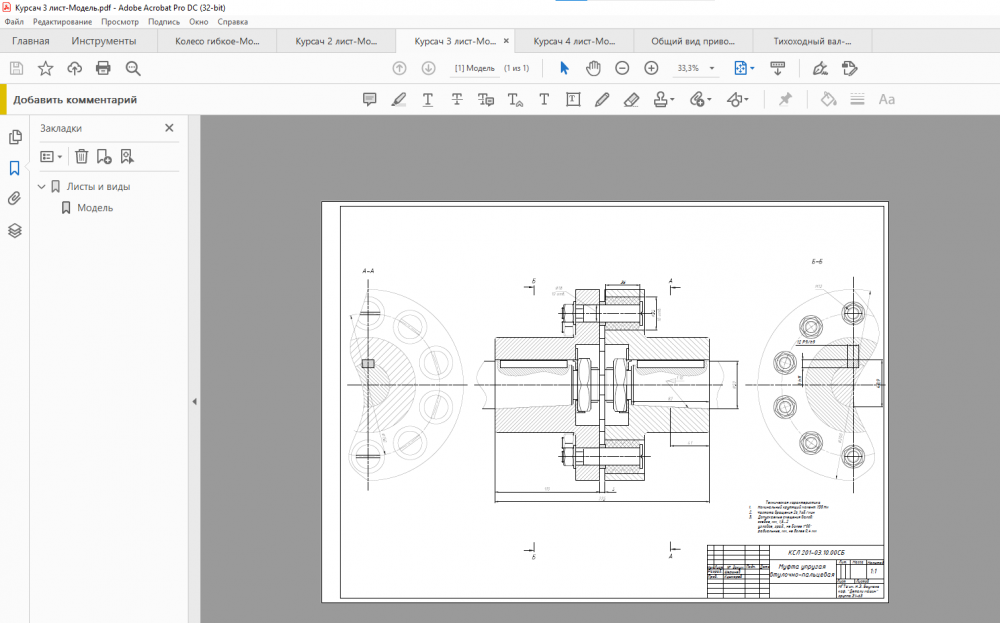Open the 'Инструменты' tools view
This screenshot has height=623, width=1000.
[x=104, y=41]
